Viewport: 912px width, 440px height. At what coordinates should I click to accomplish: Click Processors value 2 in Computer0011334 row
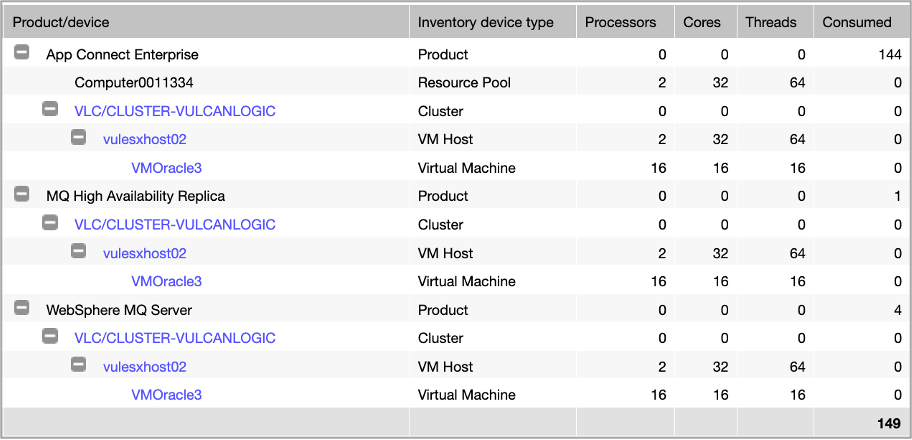click(662, 83)
